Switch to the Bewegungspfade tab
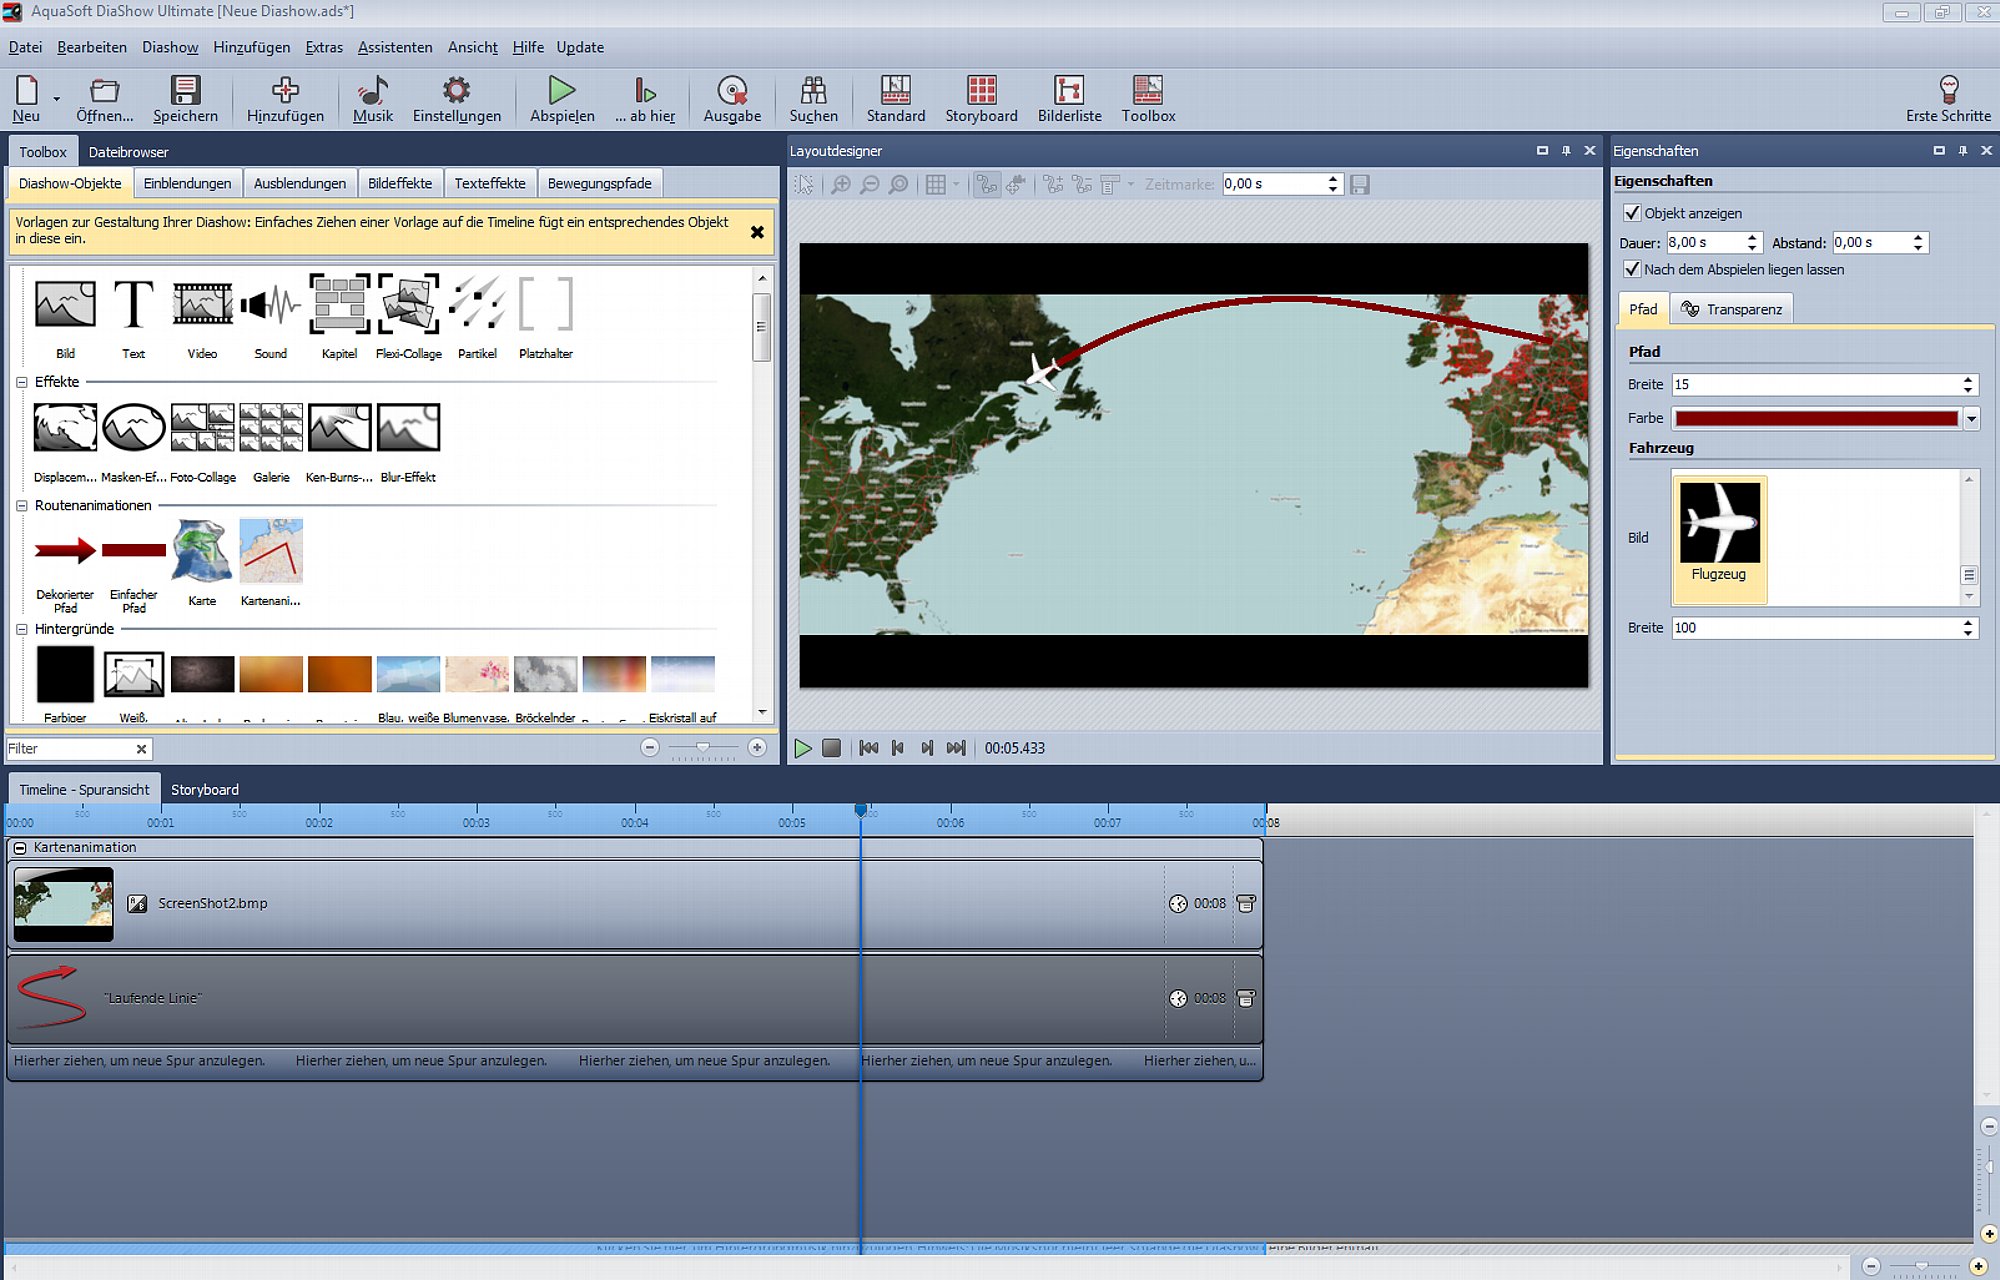The image size is (2000, 1280). [x=599, y=183]
